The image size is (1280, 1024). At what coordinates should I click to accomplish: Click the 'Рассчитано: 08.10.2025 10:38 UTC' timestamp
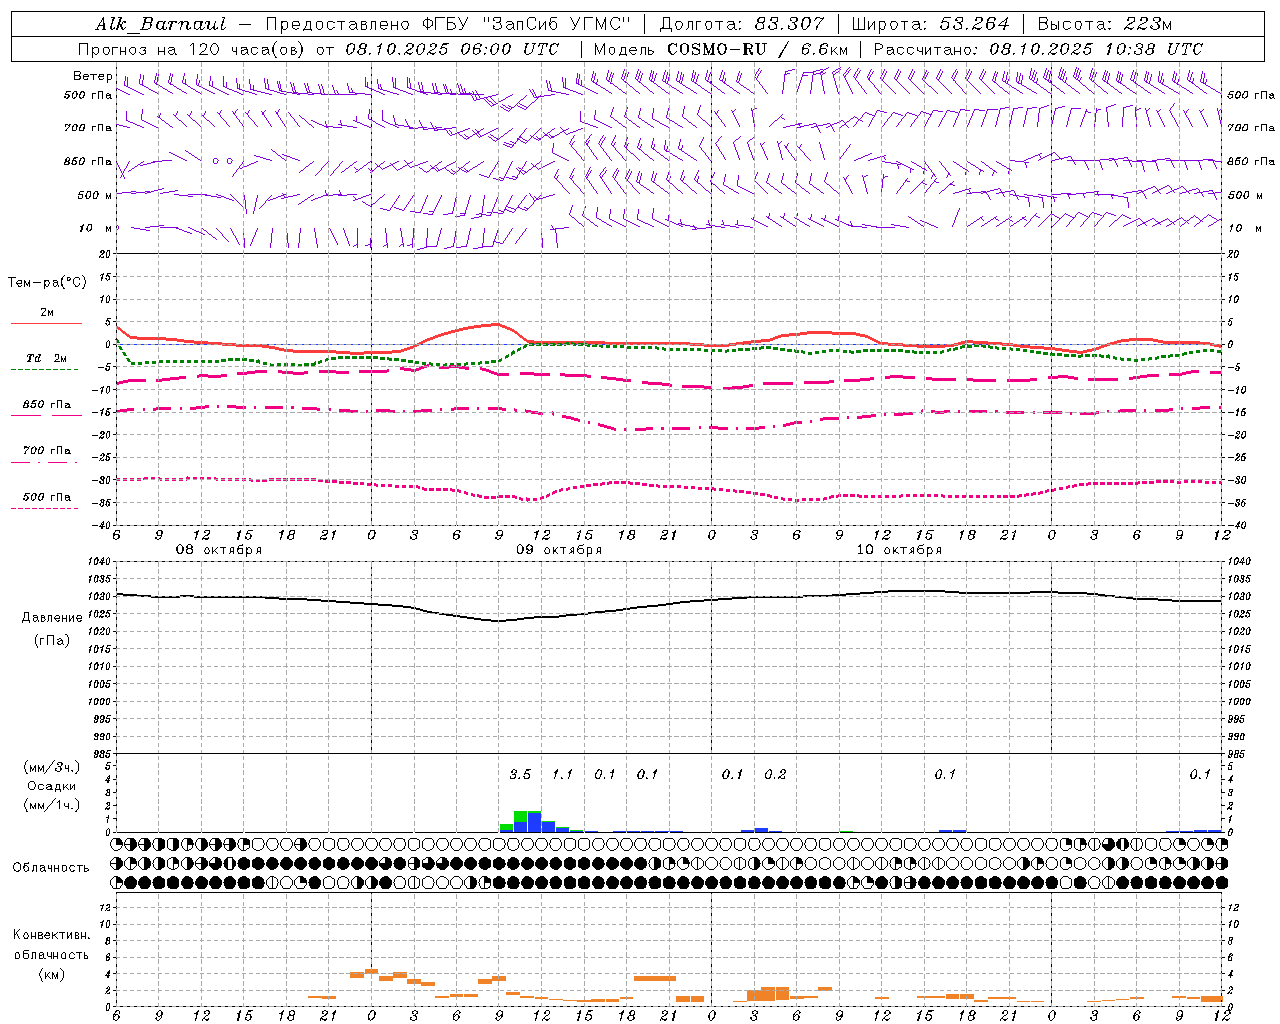click(x=1038, y=49)
